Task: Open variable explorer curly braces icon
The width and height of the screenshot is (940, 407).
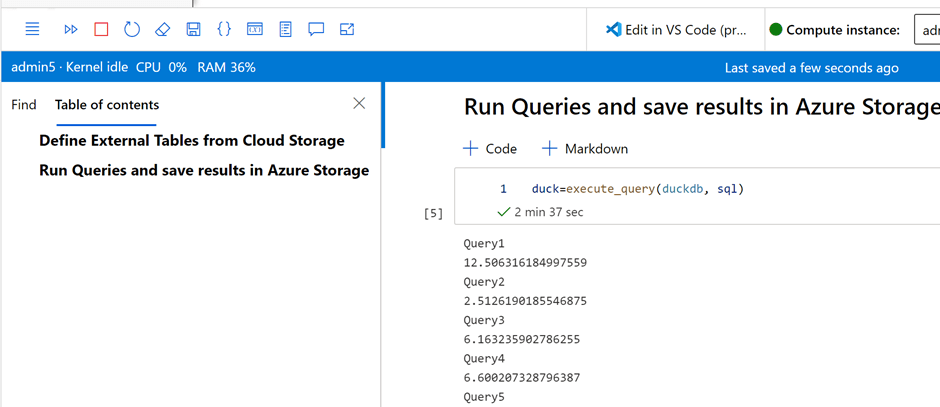Action: click(x=224, y=30)
